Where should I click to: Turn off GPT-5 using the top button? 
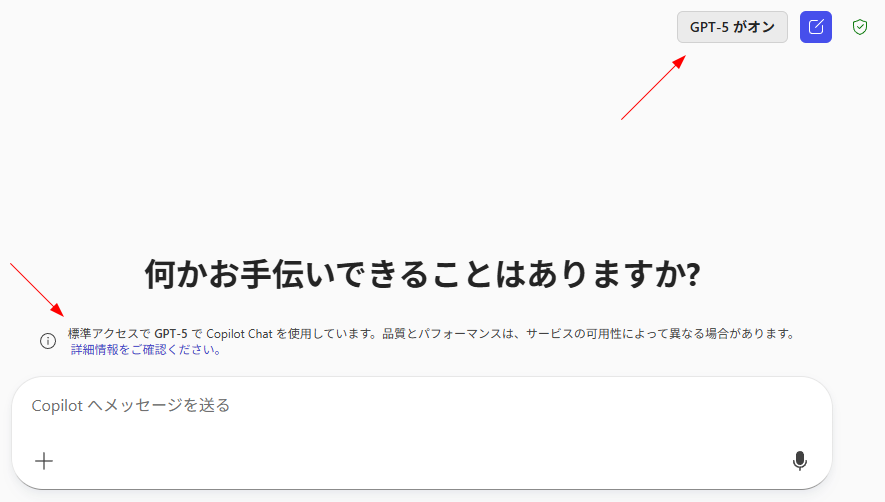coord(732,27)
